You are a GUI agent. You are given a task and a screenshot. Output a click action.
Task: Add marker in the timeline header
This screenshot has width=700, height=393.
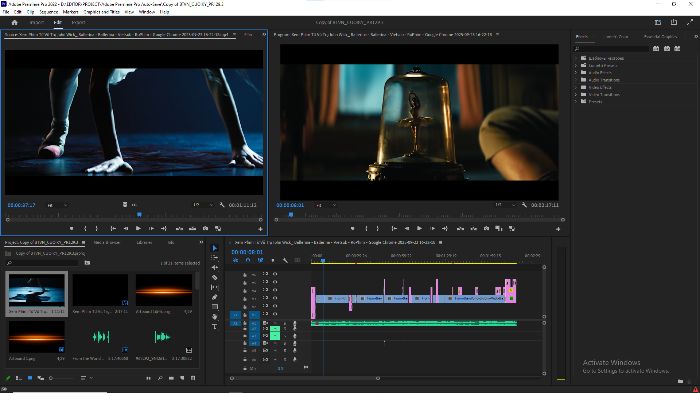[x=273, y=260]
